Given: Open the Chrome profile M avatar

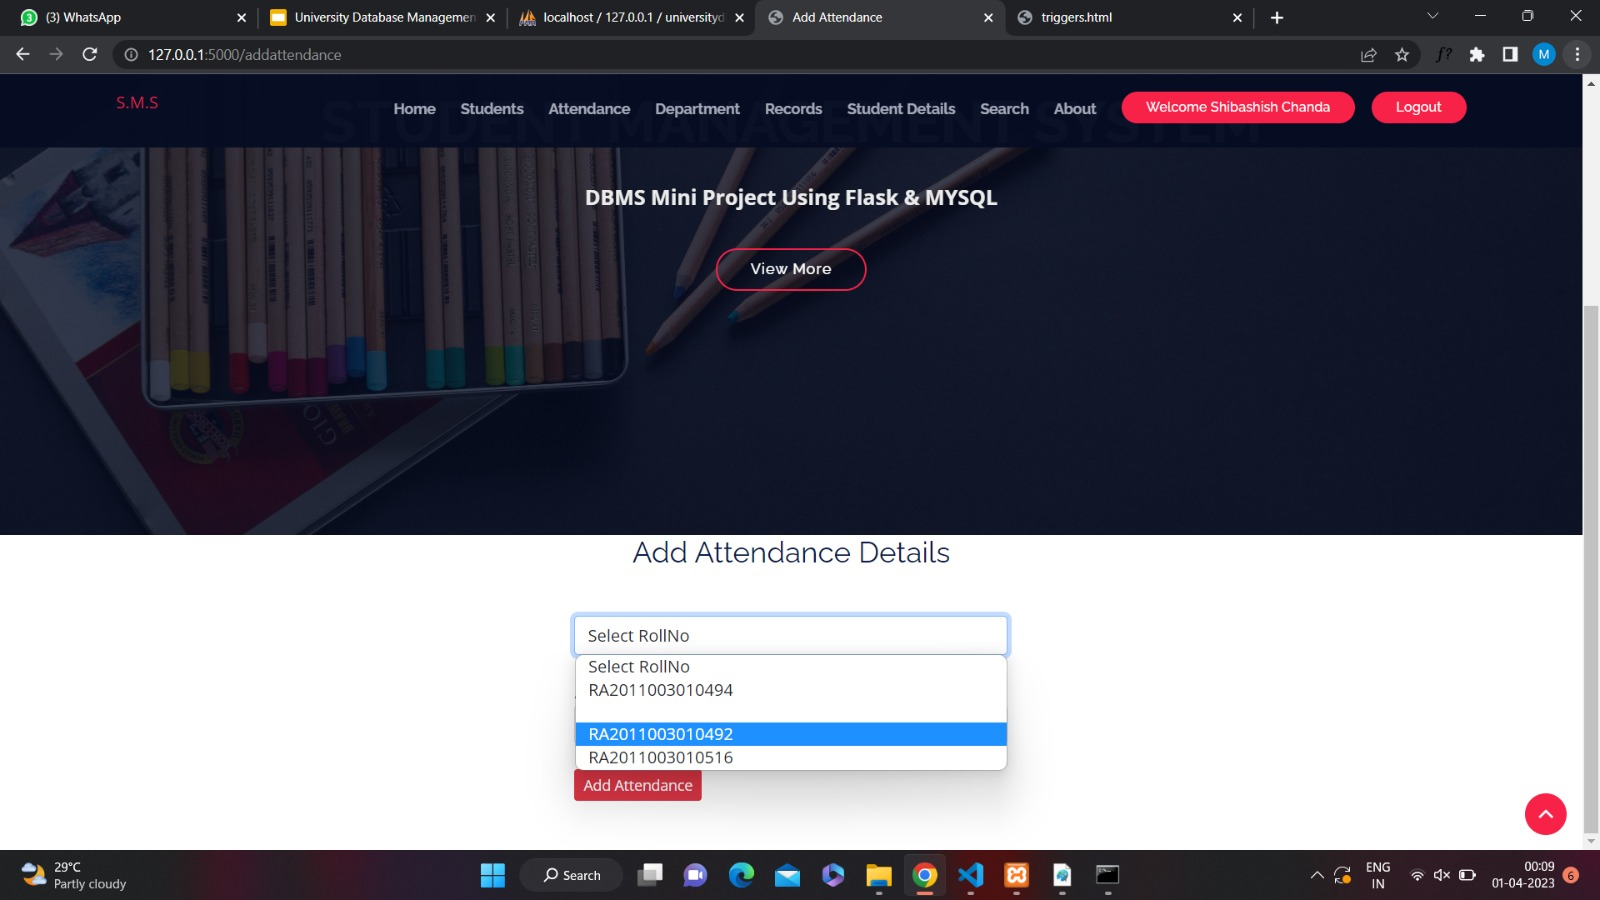Looking at the screenshot, I should pos(1544,55).
